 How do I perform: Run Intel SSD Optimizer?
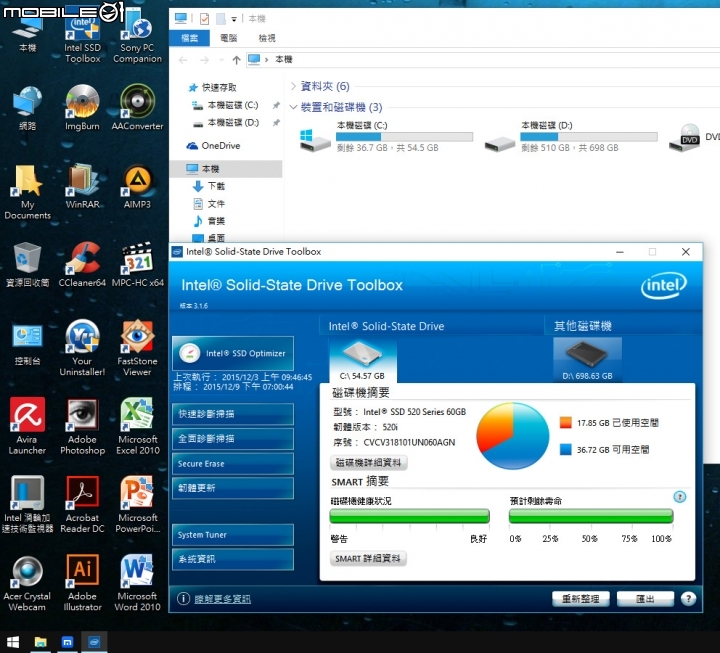coord(233,353)
